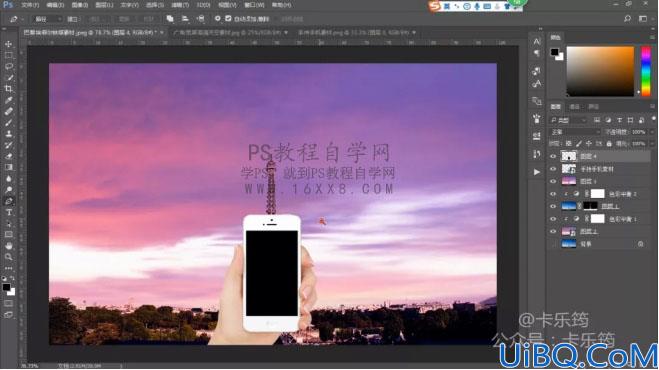Image resolution: width=659 pixels, height=370 pixels.
Task: Hide the top layer 图层 4
Action: (x=553, y=156)
